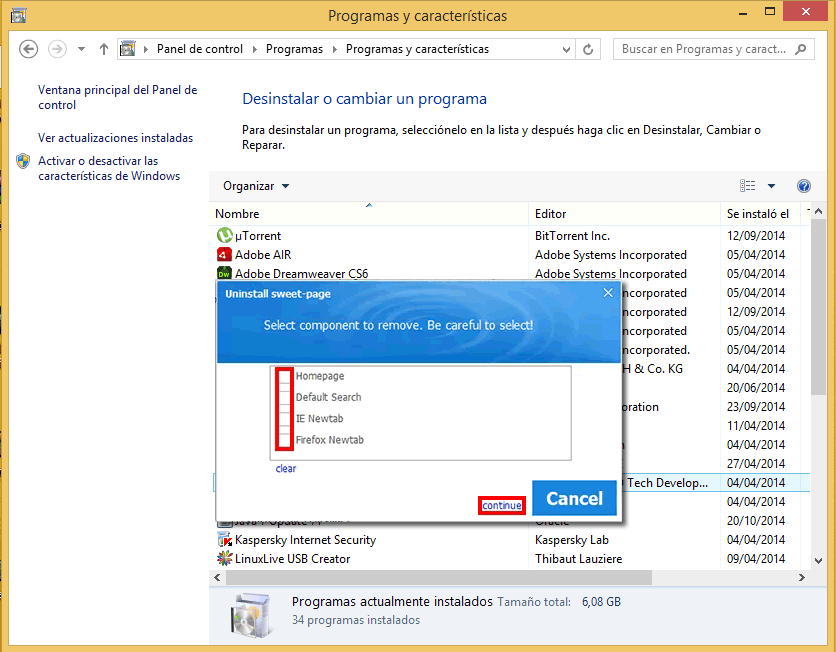Click the Cancel button
The image size is (836, 652).
pos(574,498)
